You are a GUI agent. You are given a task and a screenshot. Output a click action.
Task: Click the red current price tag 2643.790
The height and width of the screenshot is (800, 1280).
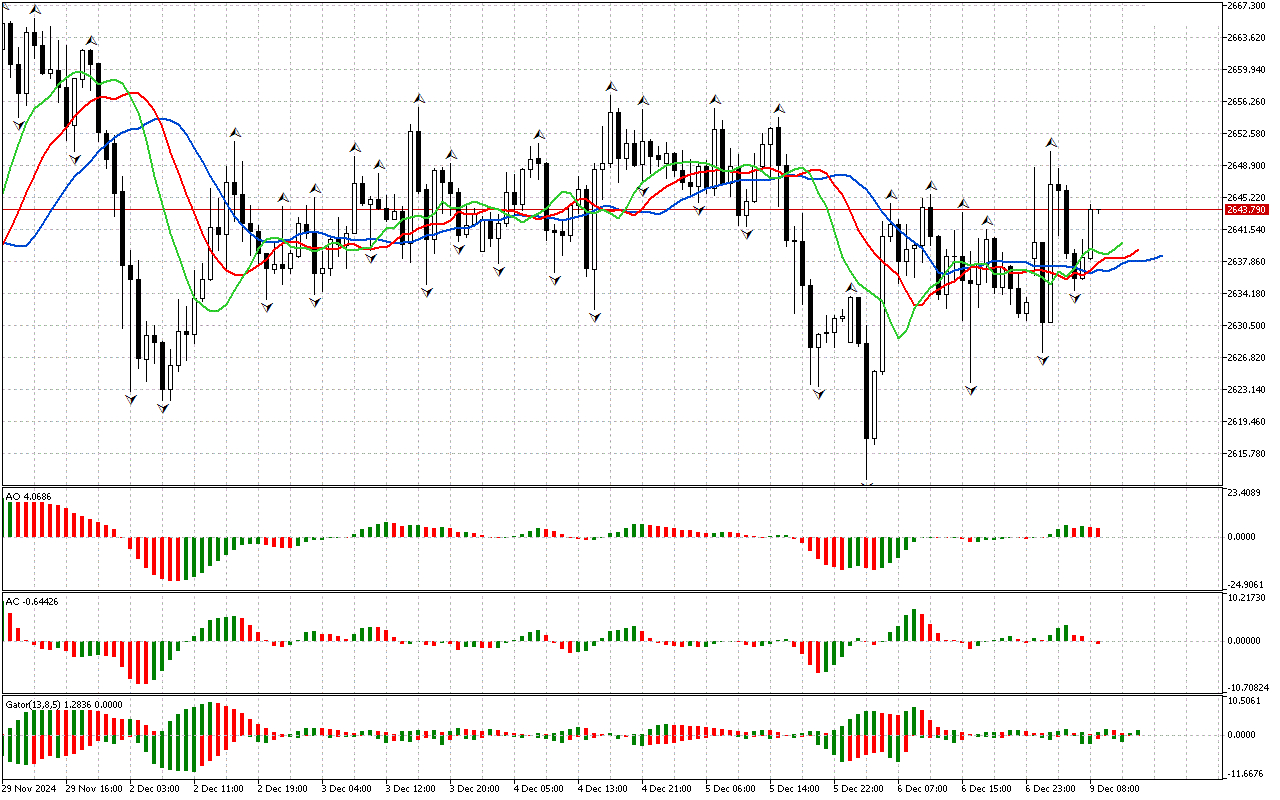click(x=1246, y=209)
